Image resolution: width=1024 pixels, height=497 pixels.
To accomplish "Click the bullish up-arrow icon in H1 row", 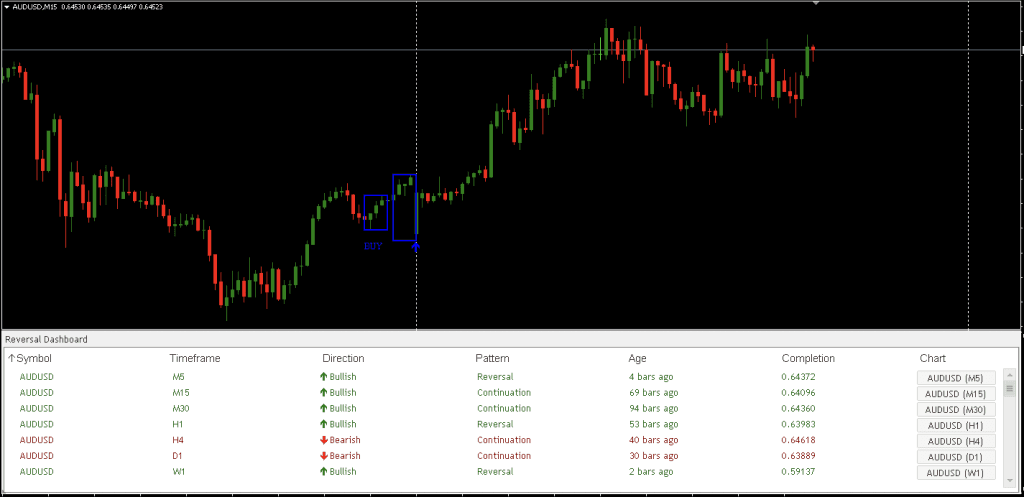I will coord(323,424).
